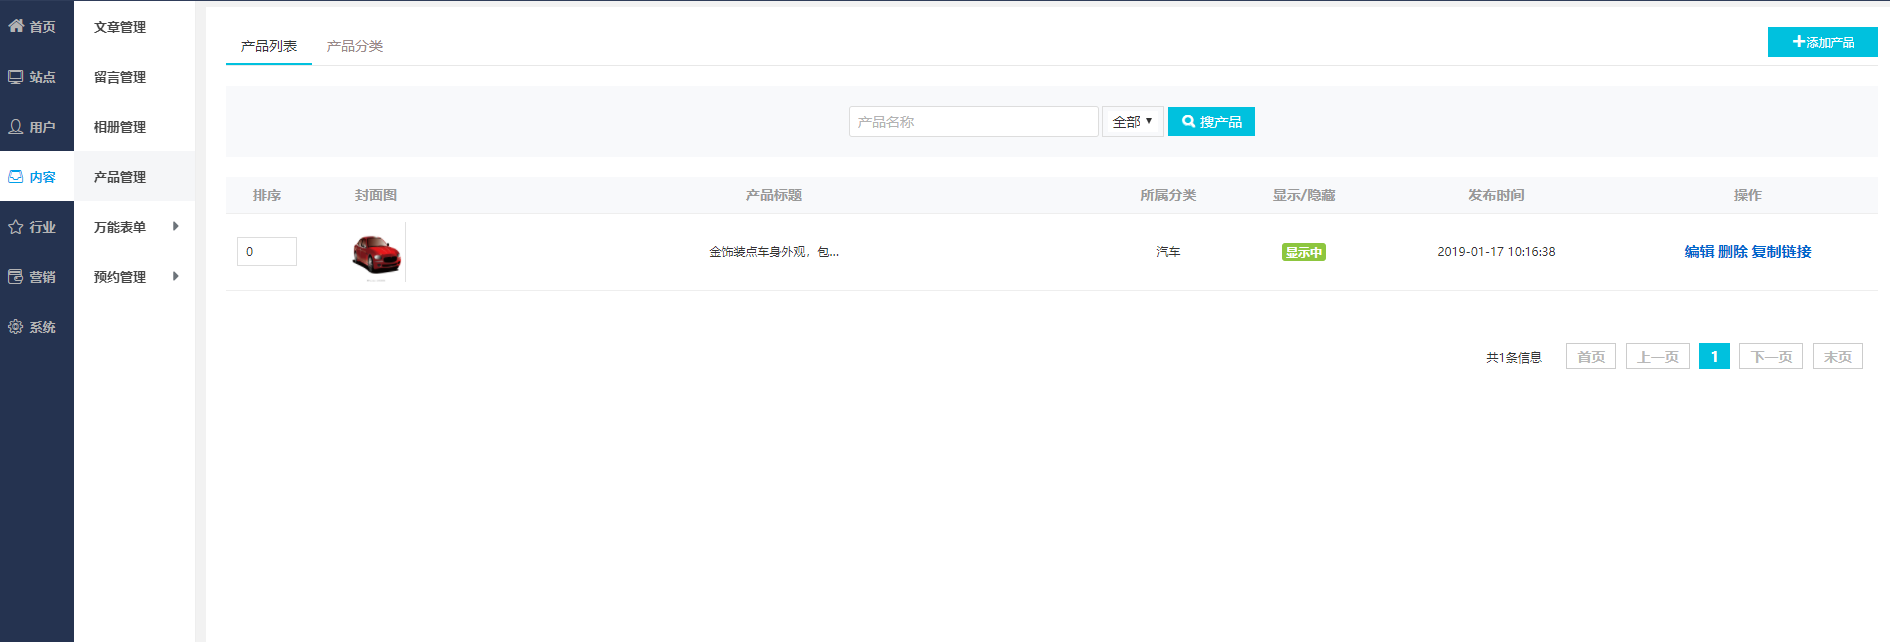
Task: Expand the 万能表单 submenu arrow
Action: 176,226
